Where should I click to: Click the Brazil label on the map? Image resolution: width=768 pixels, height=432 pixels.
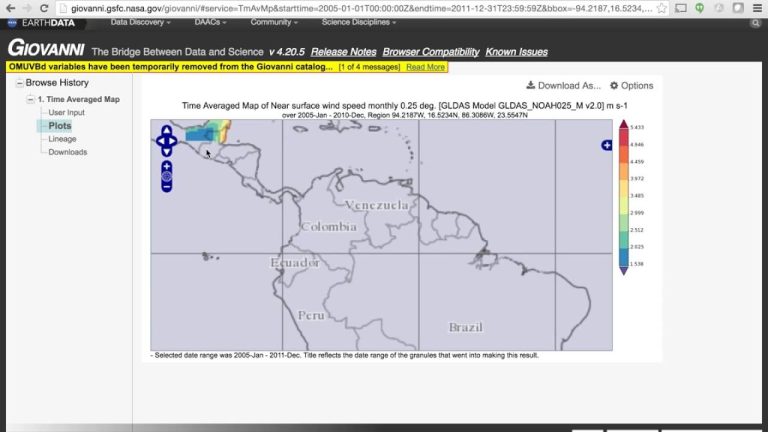[465, 327]
